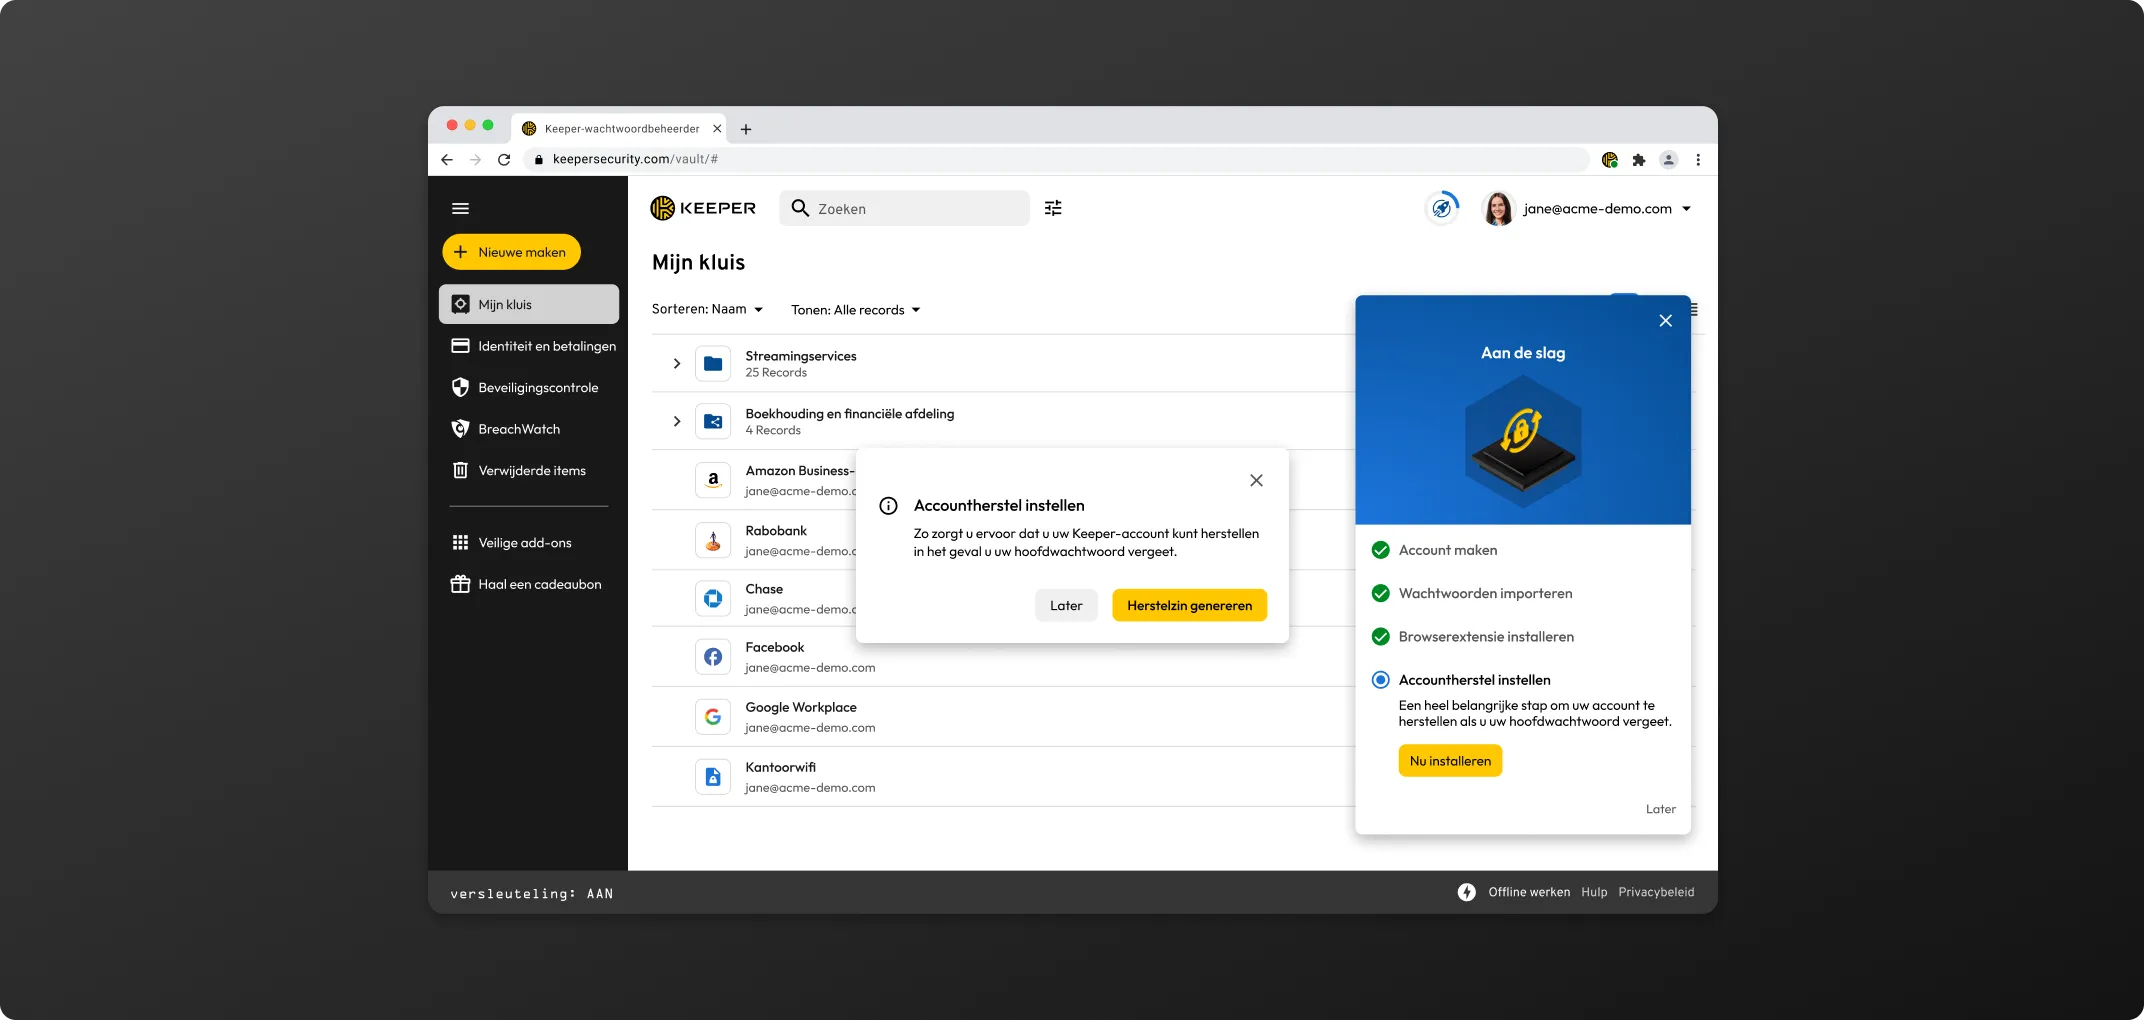Image resolution: width=2144 pixels, height=1020 pixels.
Task: Click the hexagon vault illustration
Action: (x=1523, y=441)
